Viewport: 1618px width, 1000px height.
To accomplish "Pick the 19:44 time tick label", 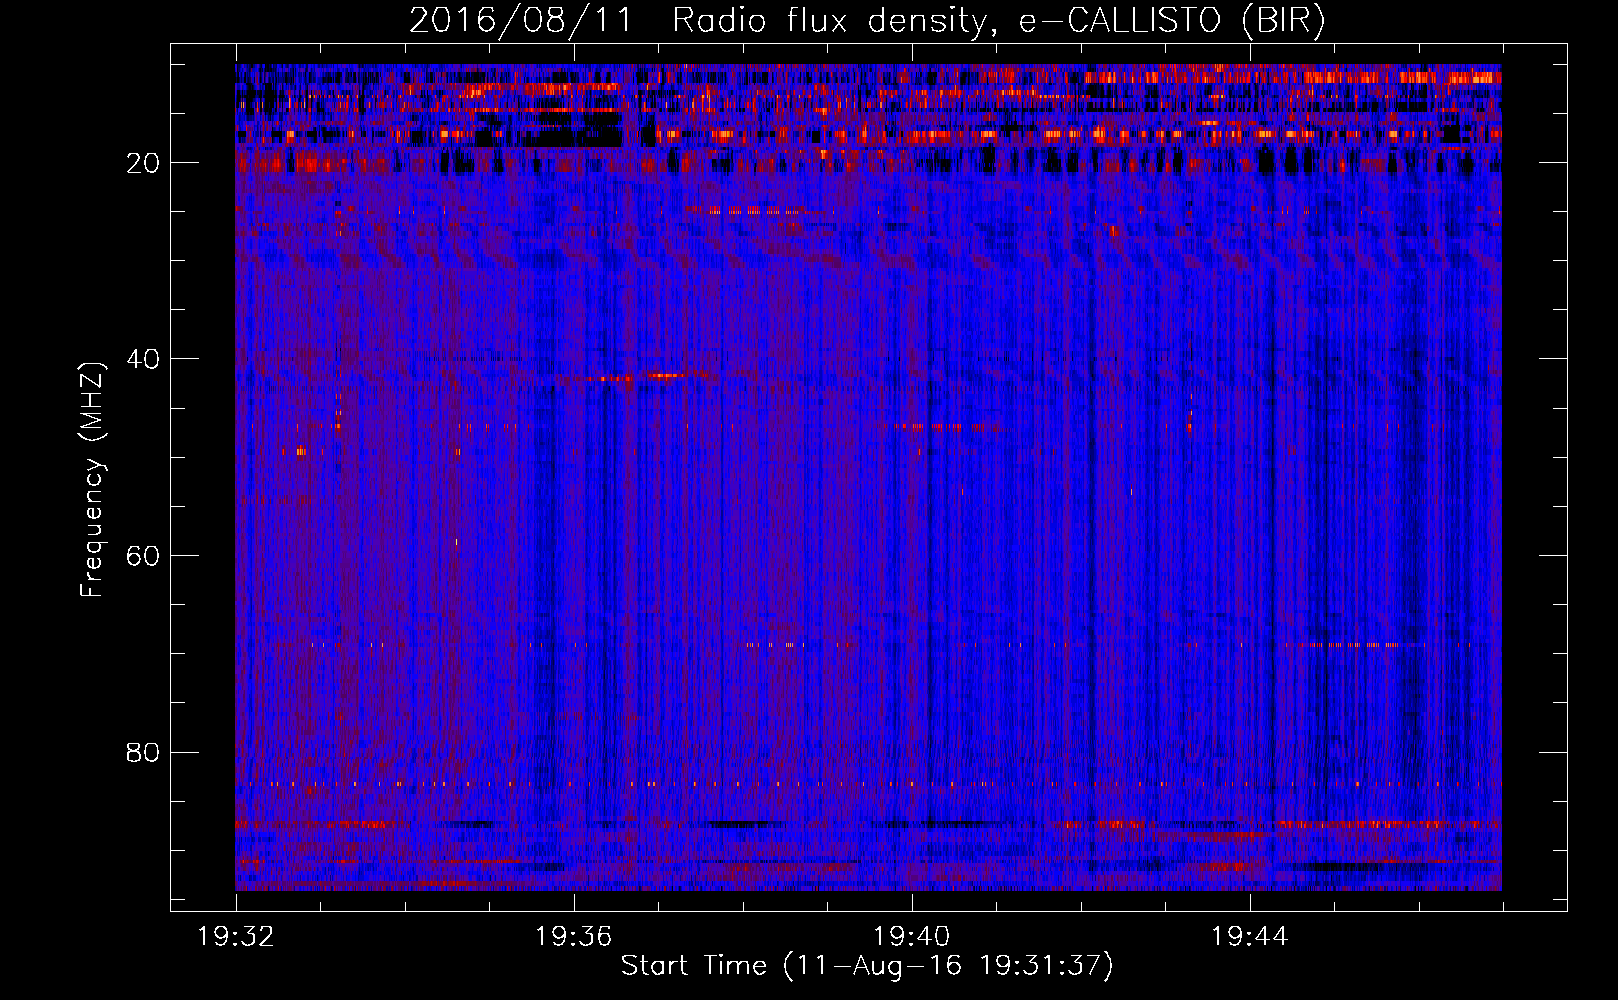I will point(1249,937).
